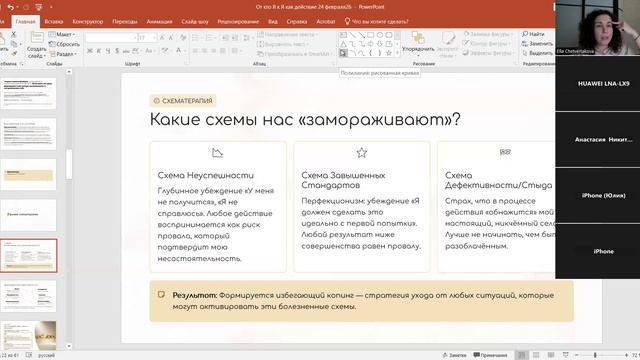The width and height of the screenshot is (640, 360).
Task: Click the Format Painter brush icon
Action: tap(14, 53)
